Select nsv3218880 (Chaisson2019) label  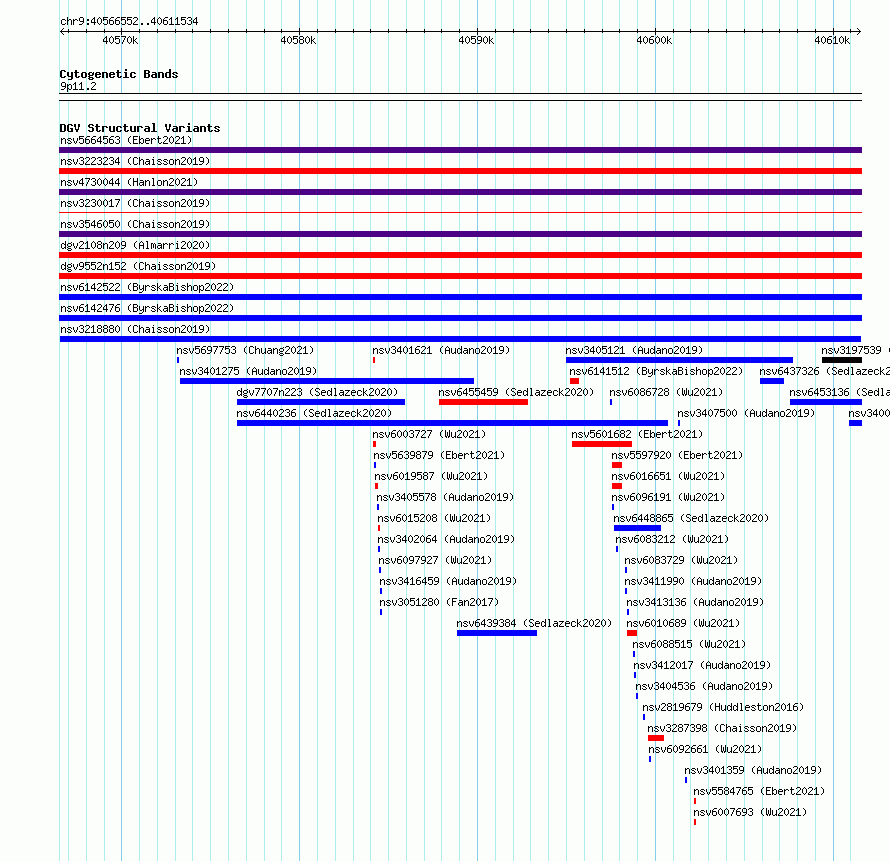click(135, 329)
